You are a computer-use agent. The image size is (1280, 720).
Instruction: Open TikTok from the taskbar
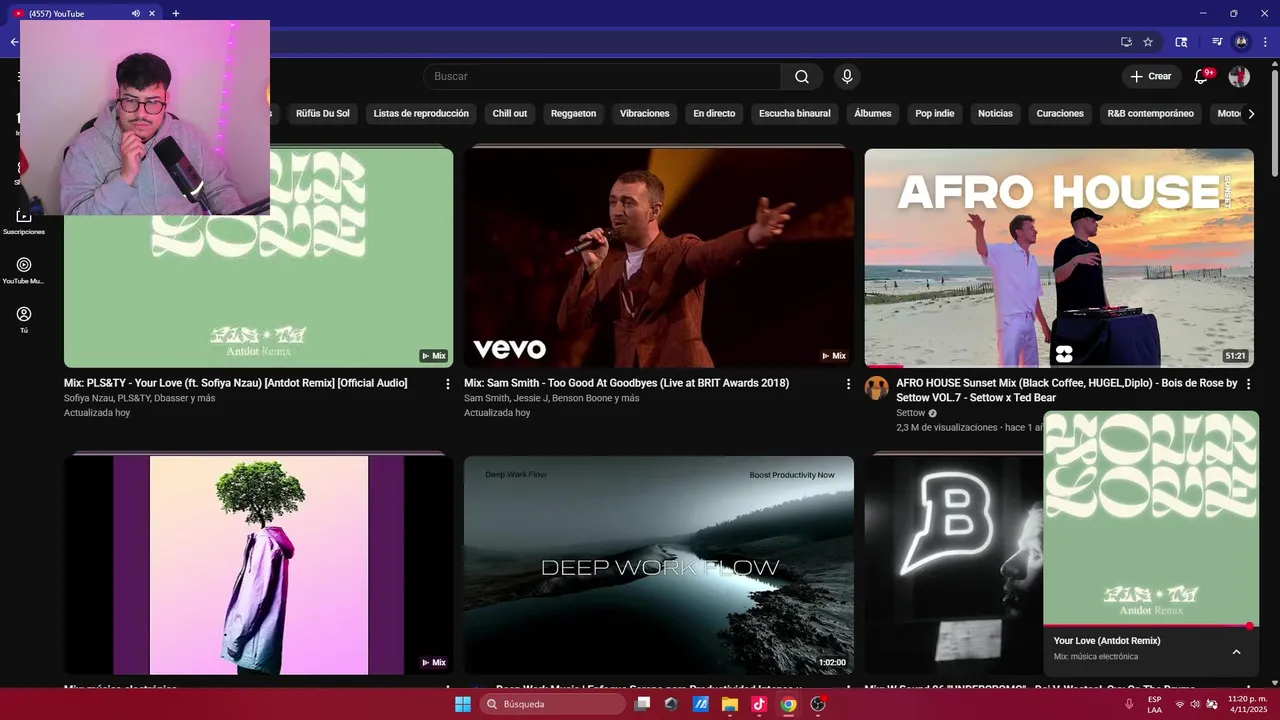759,704
